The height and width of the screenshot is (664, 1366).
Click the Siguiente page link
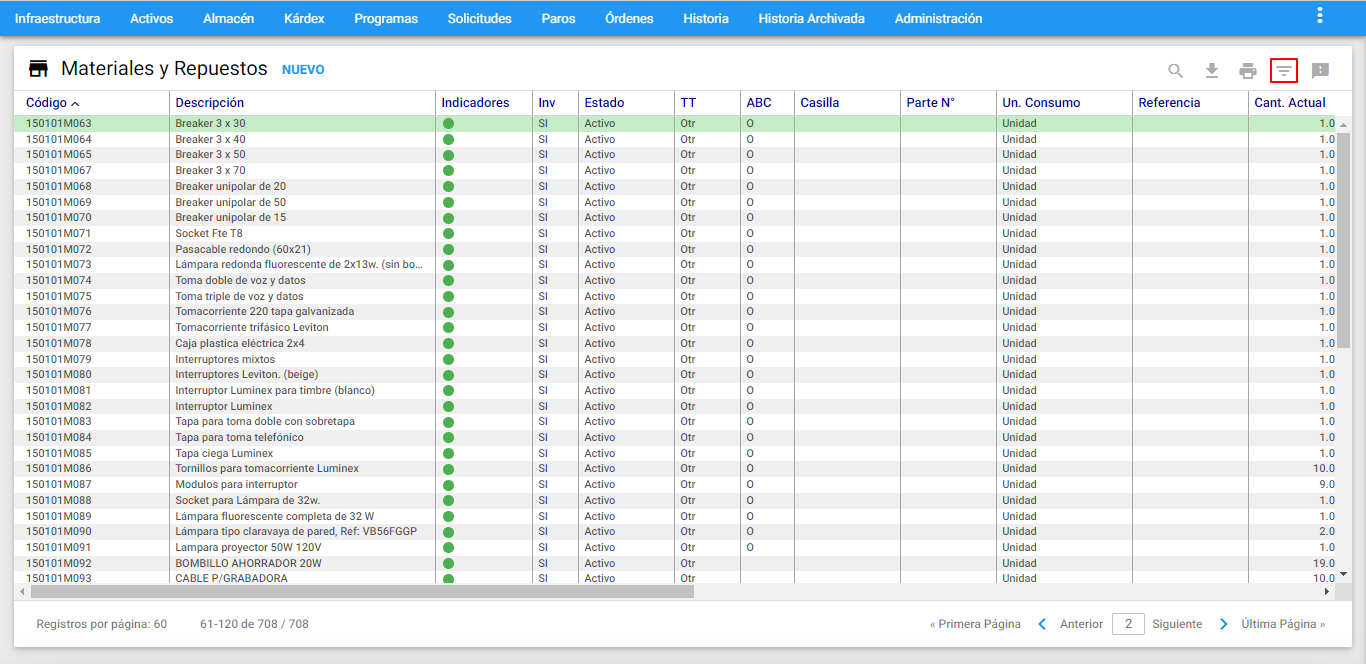(x=1177, y=624)
